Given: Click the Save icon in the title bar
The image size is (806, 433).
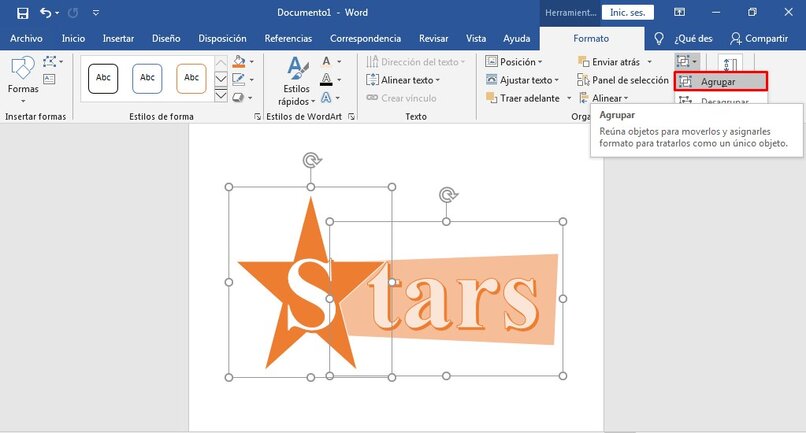Looking at the screenshot, I should (23, 13).
